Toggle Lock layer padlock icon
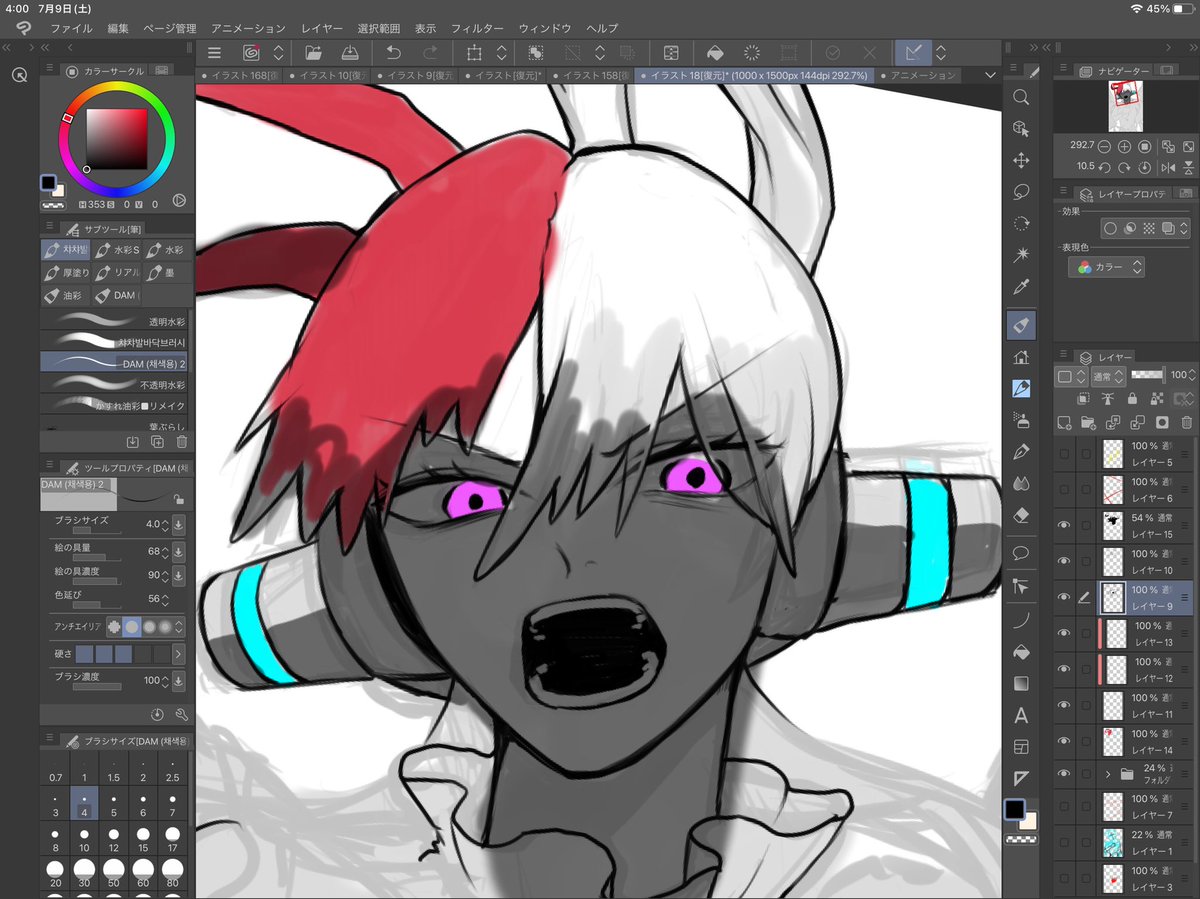 (1131, 399)
